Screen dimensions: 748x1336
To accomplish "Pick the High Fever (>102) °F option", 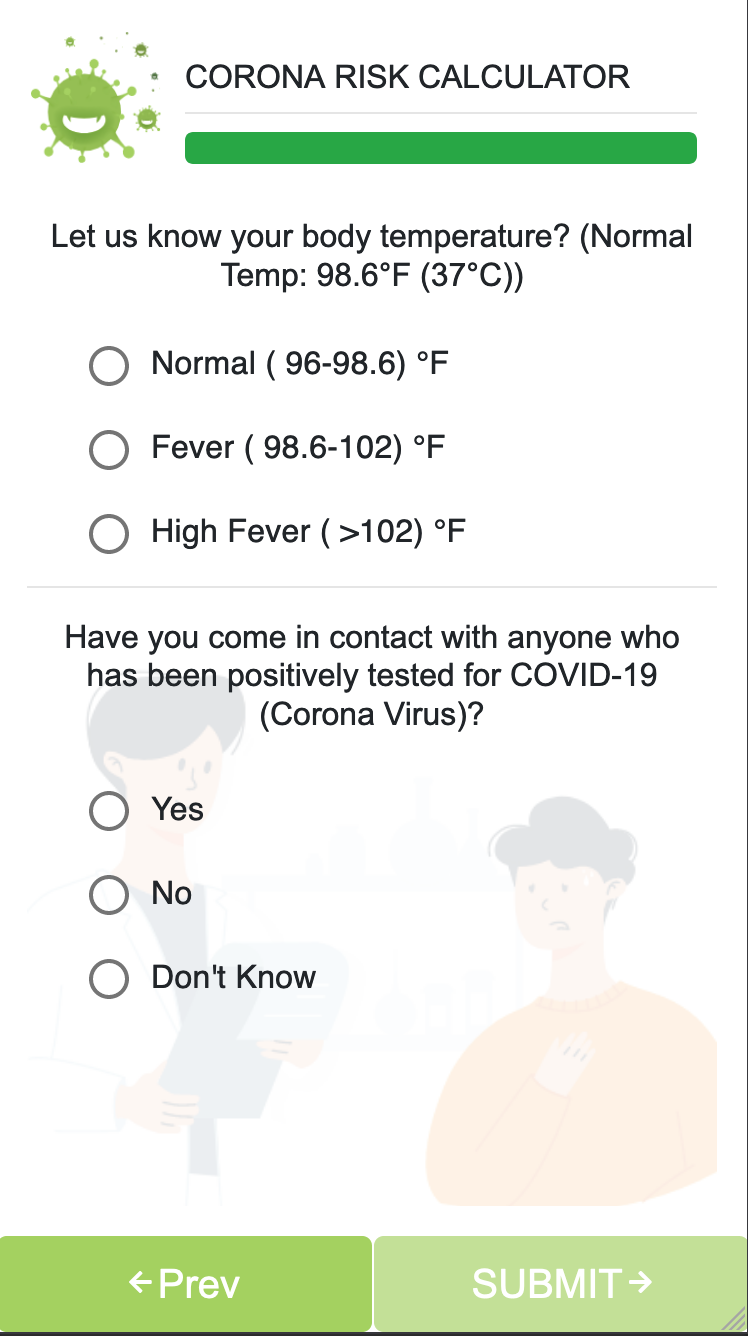I will click(x=109, y=533).
